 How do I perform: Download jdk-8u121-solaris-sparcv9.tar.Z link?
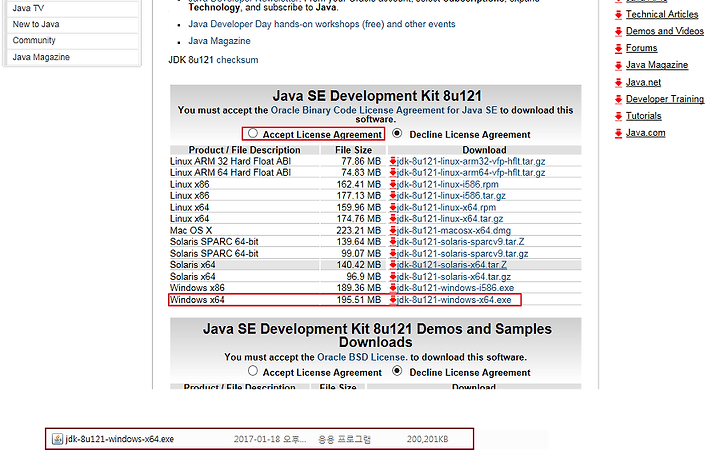click(x=461, y=242)
